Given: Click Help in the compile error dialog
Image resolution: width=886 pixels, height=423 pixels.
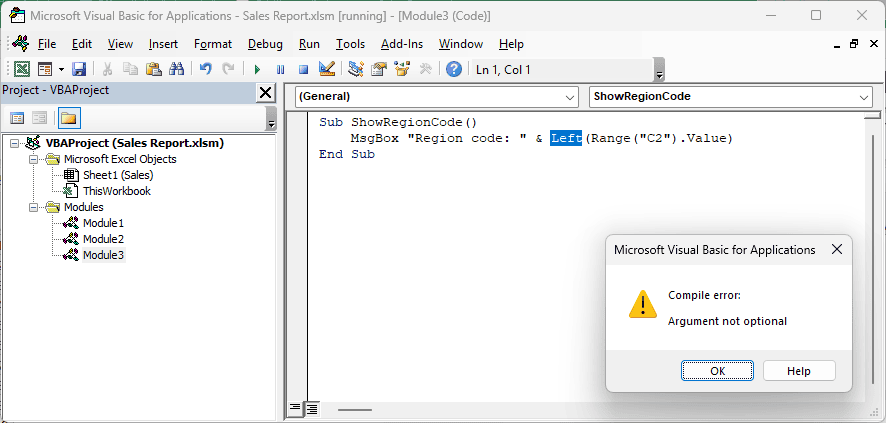Looking at the screenshot, I should 798,371.
